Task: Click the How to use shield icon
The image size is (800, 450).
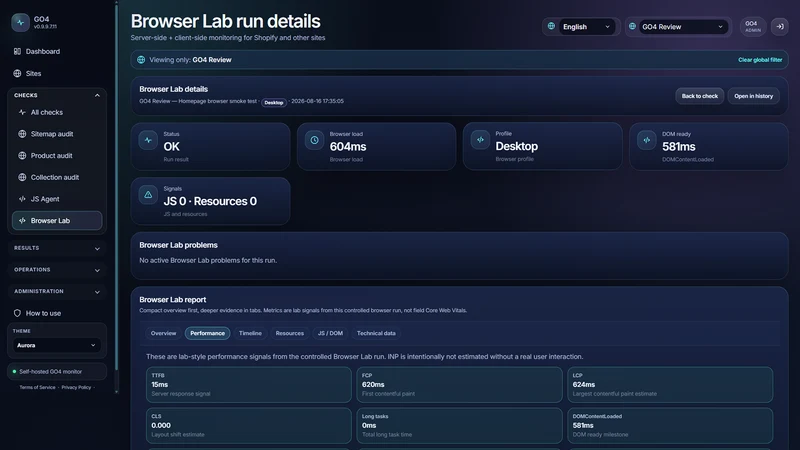Action: [x=17, y=313]
